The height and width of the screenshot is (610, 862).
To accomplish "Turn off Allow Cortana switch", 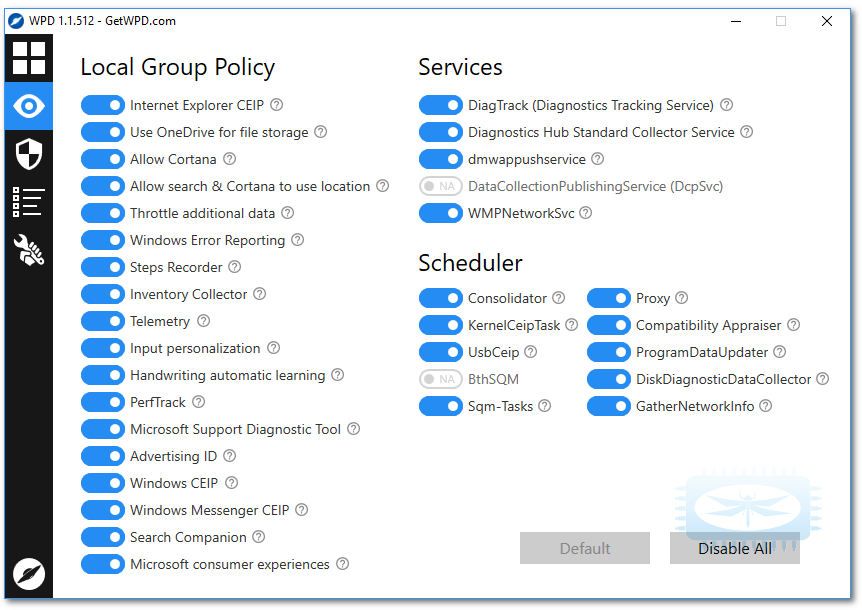I will [103, 159].
